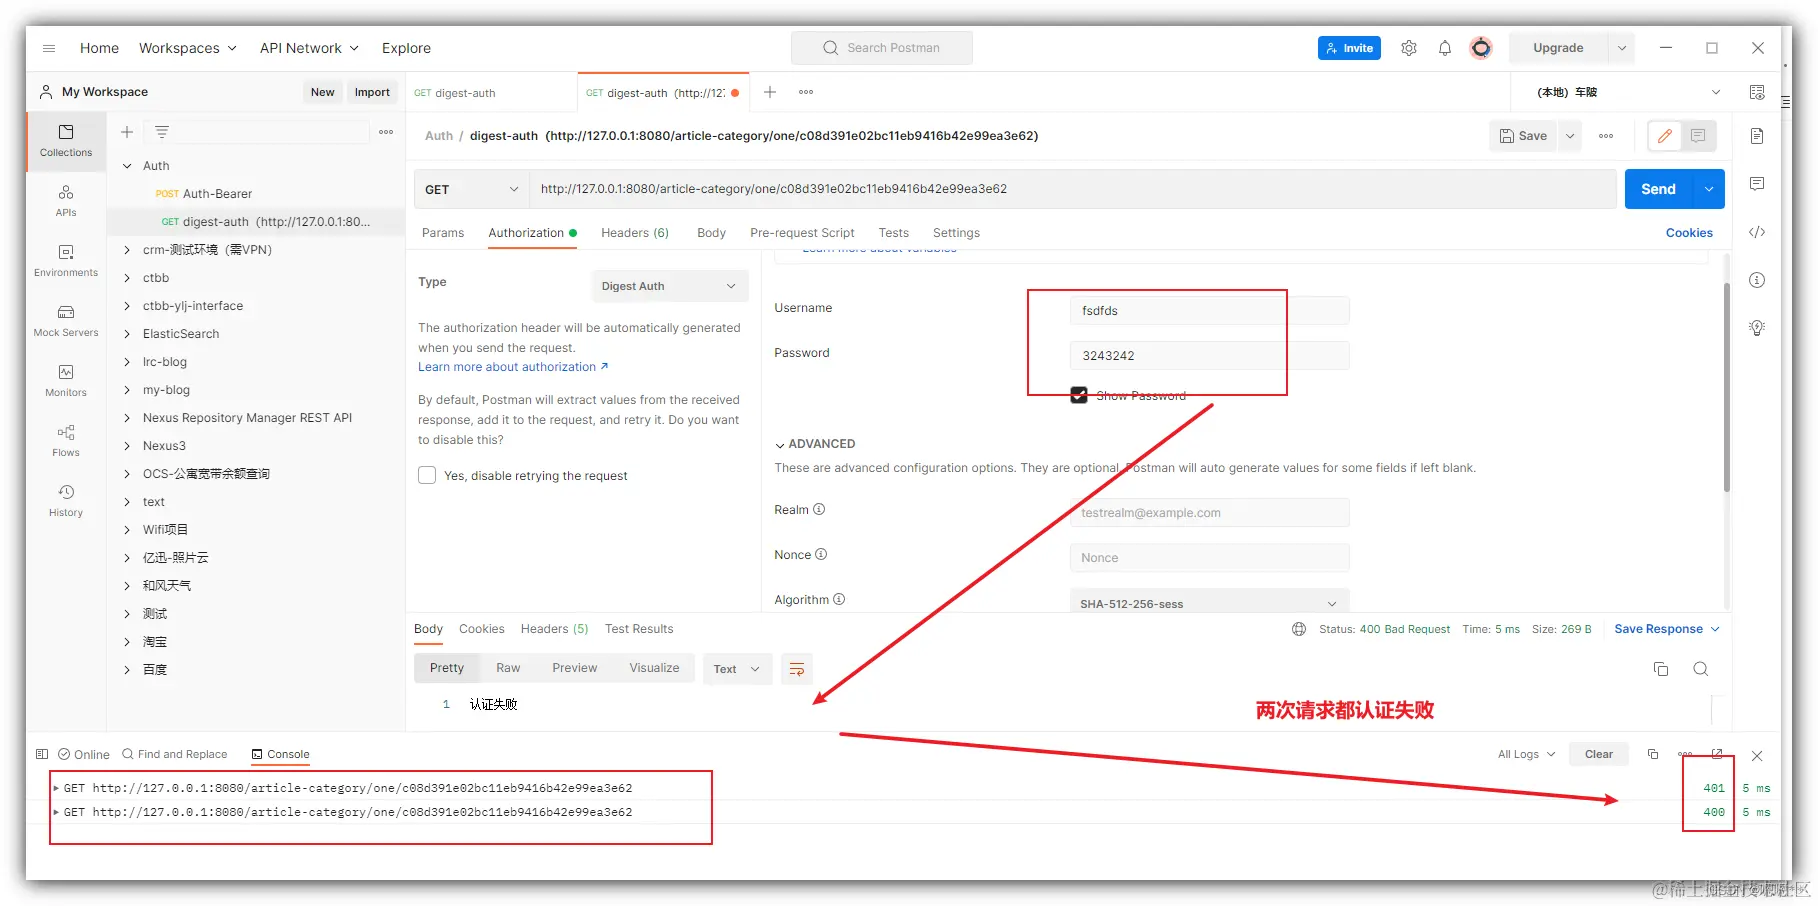Switch to the Params tab
1818x906 pixels.
[443, 233]
